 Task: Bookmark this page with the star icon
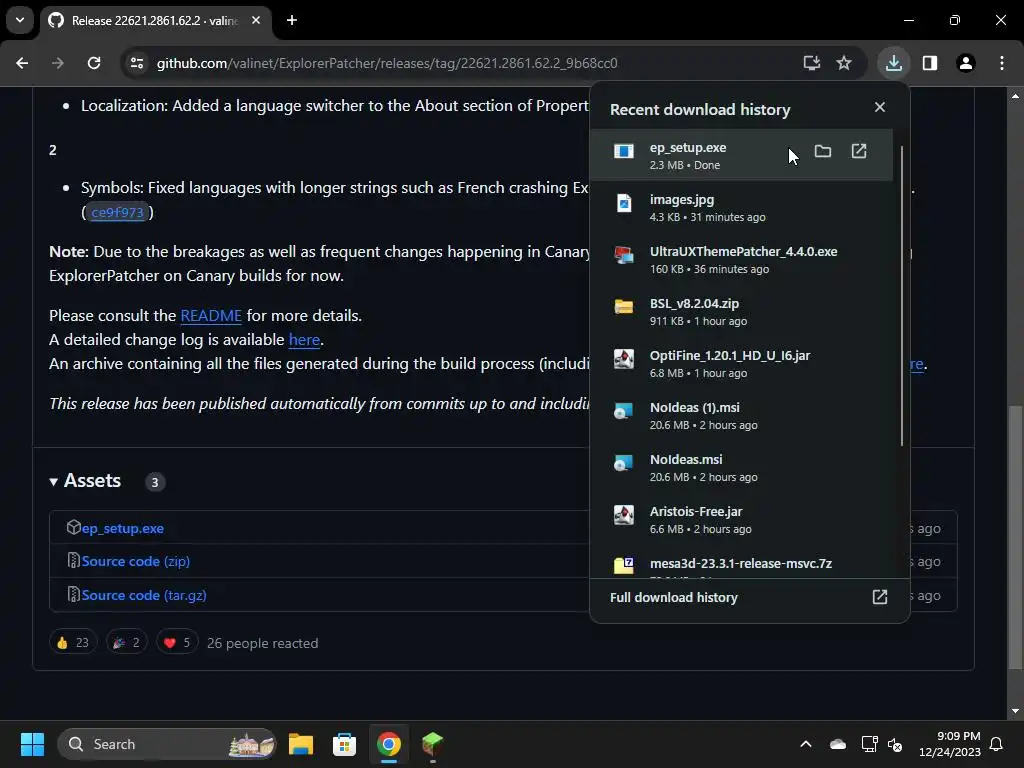[844, 63]
